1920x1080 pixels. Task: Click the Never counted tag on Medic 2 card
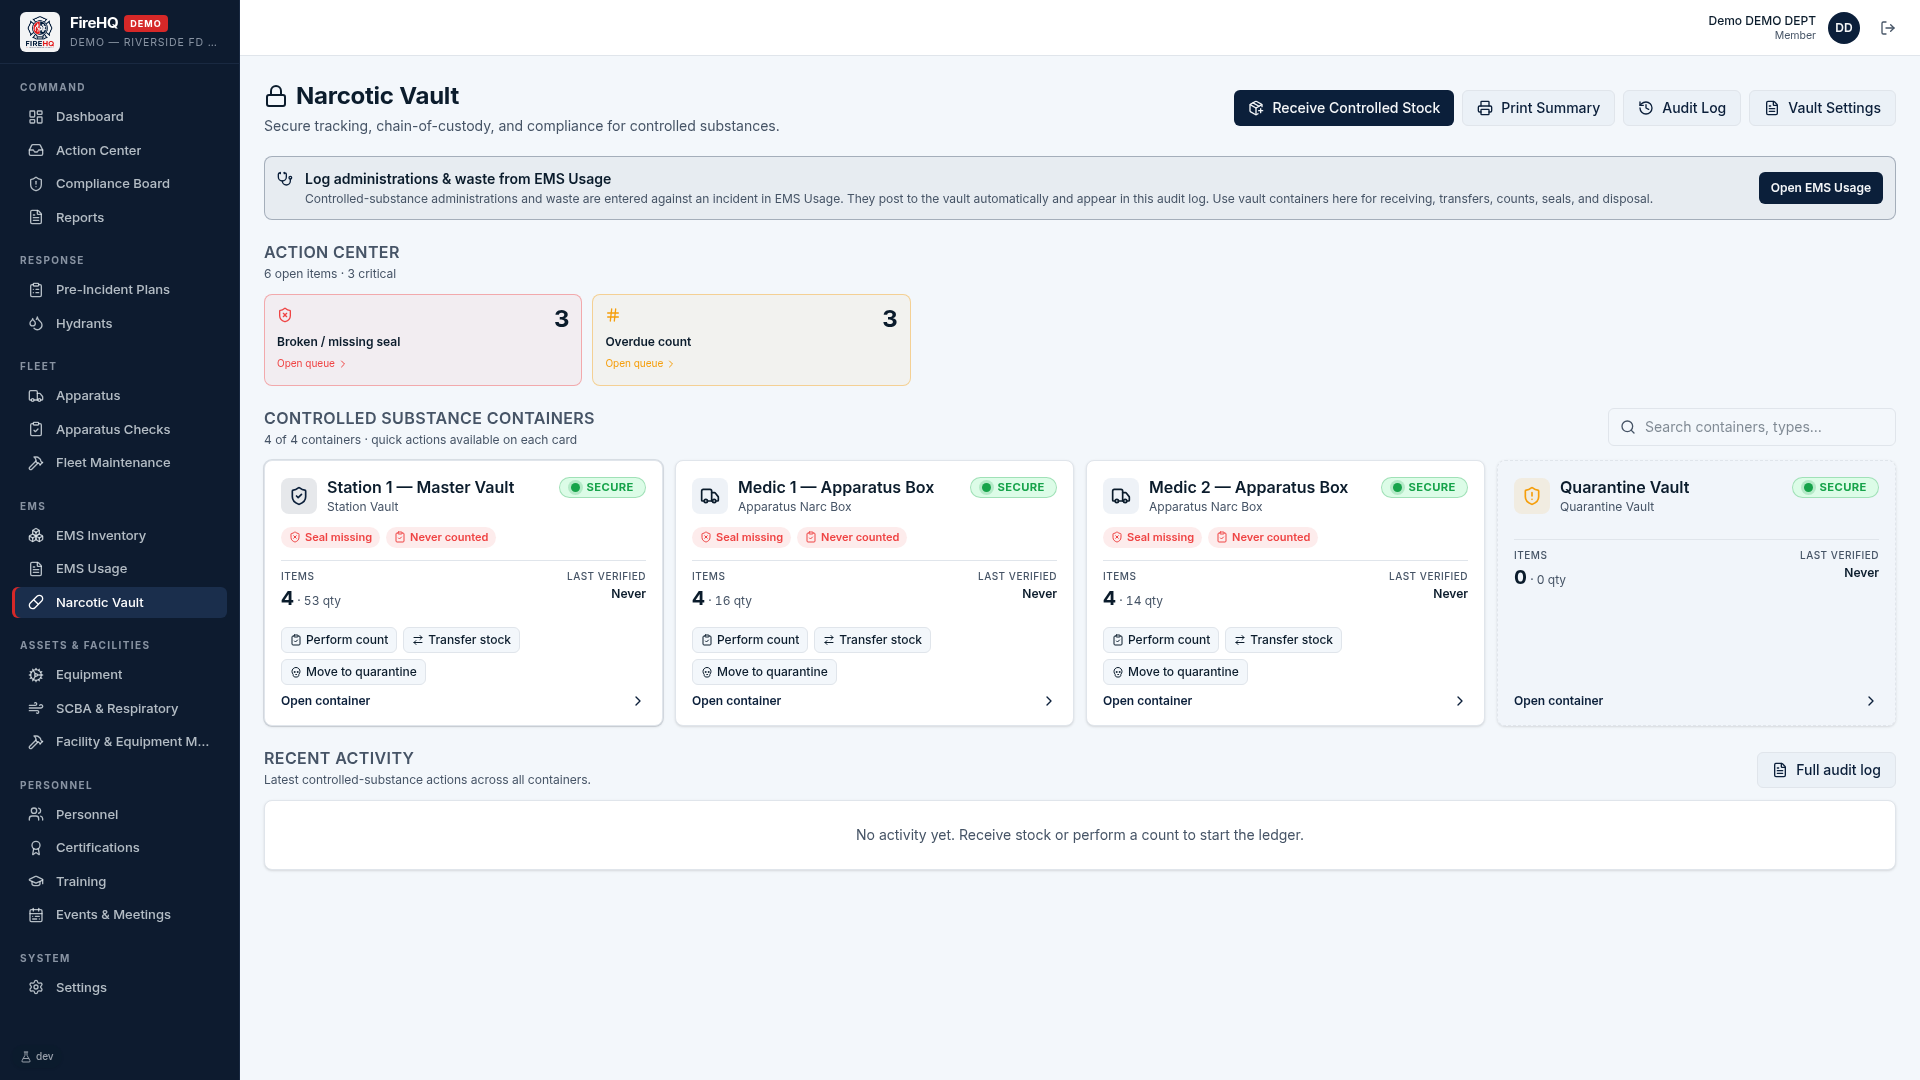pyautogui.click(x=1262, y=537)
